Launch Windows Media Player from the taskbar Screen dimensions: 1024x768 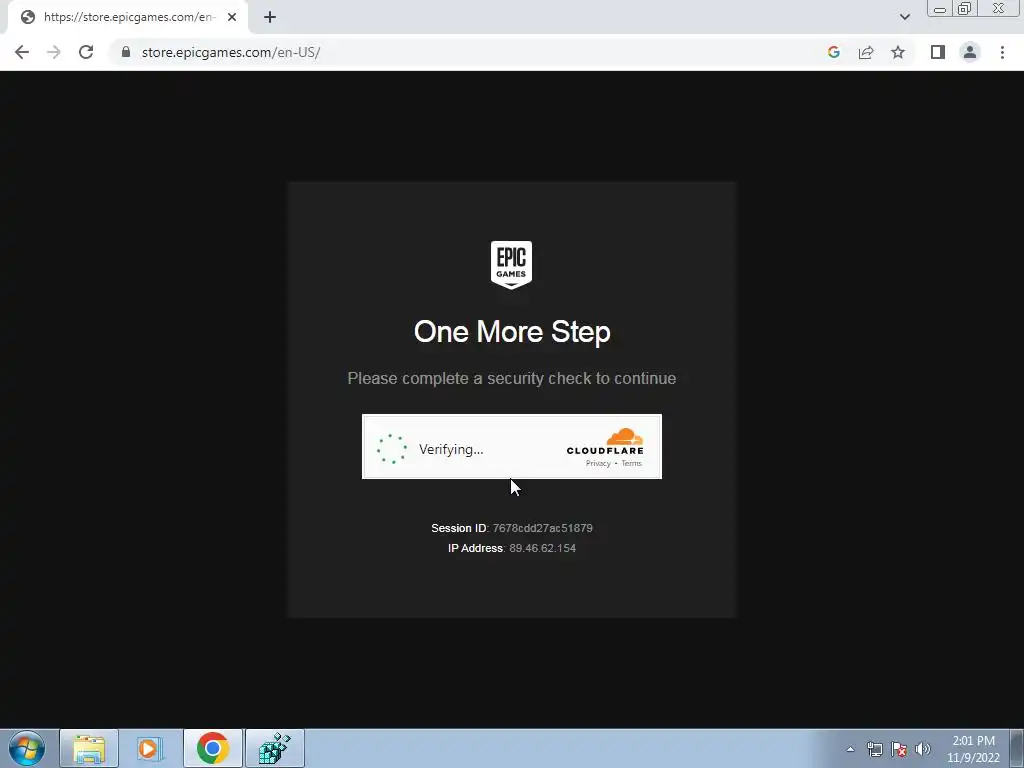[x=150, y=748]
